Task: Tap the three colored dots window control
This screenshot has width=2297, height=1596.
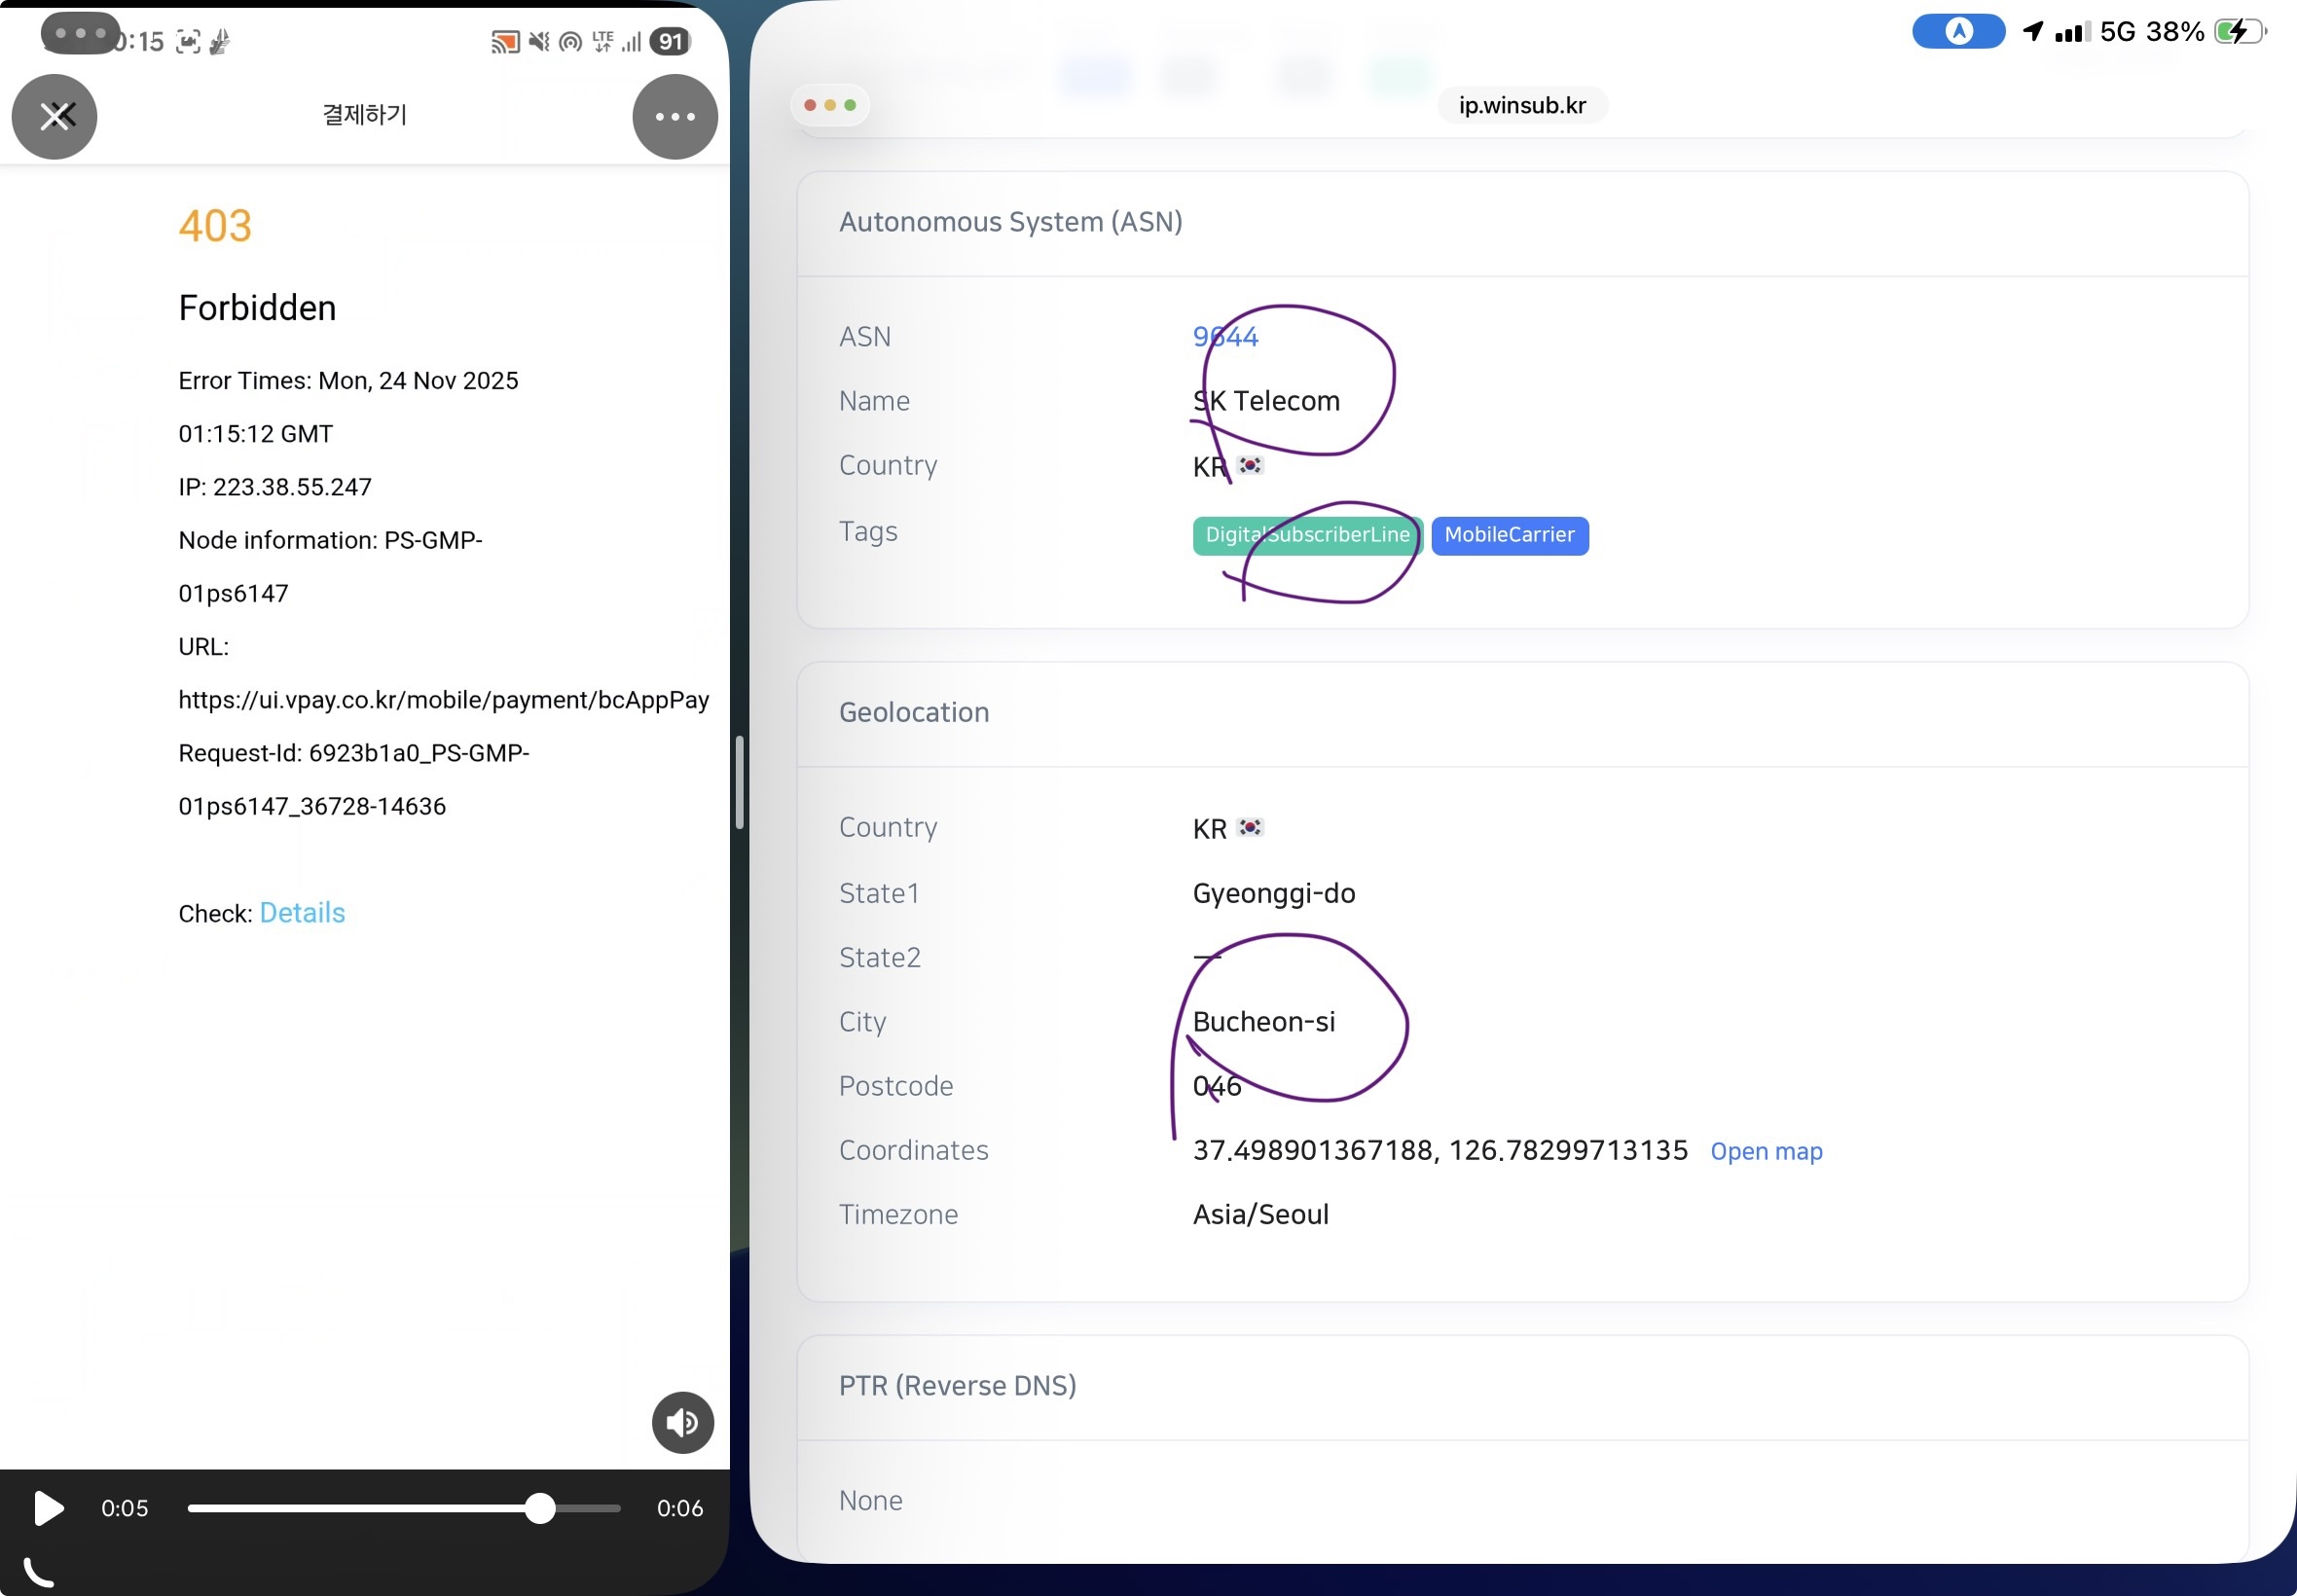Action: pos(830,105)
